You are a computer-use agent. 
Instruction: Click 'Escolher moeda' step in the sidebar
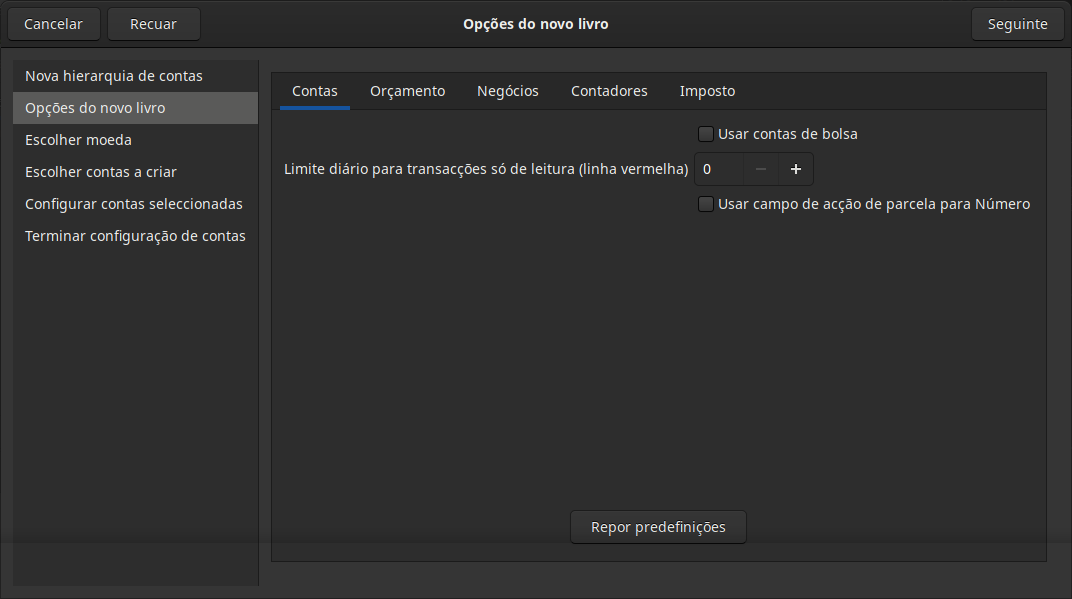(x=78, y=140)
